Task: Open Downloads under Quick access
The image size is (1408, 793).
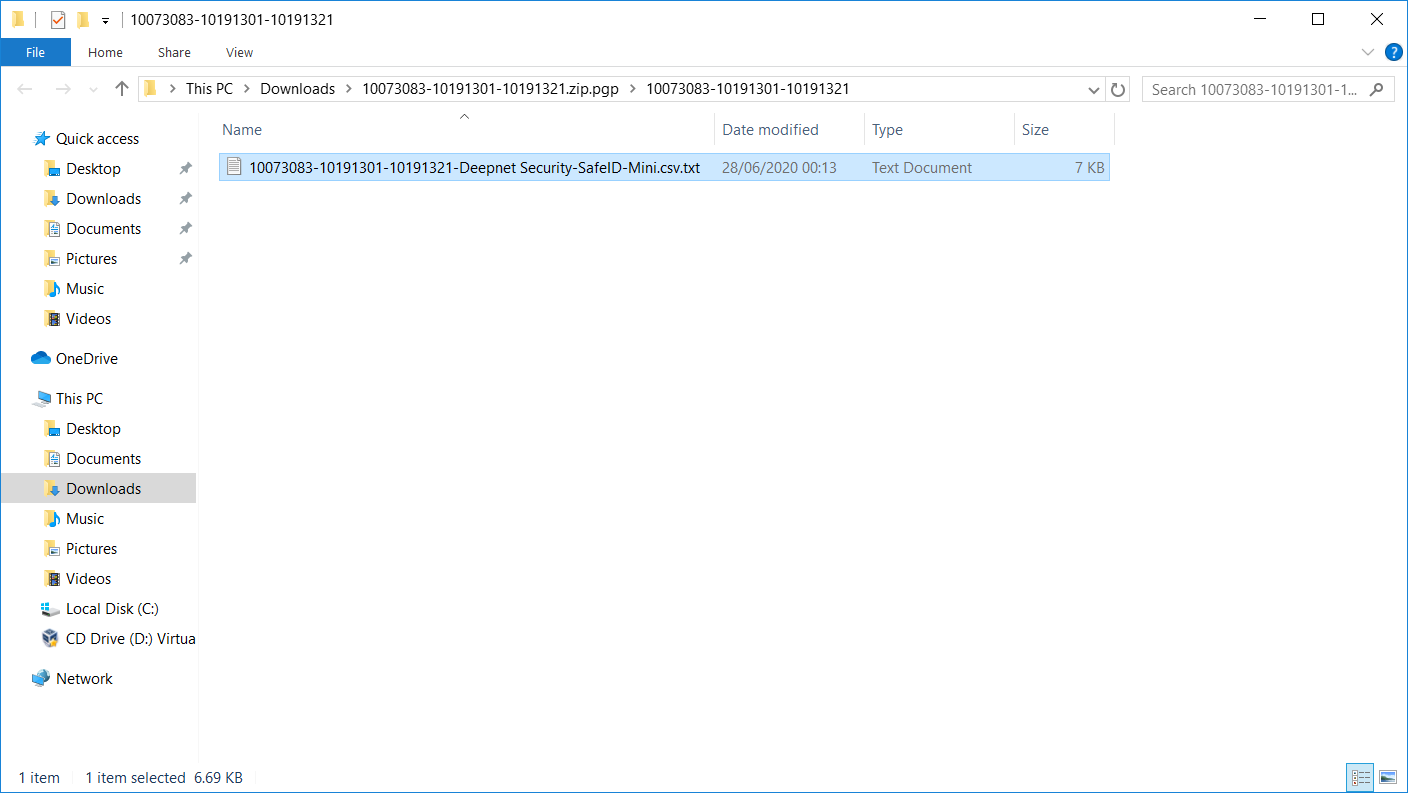Action: 103,199
